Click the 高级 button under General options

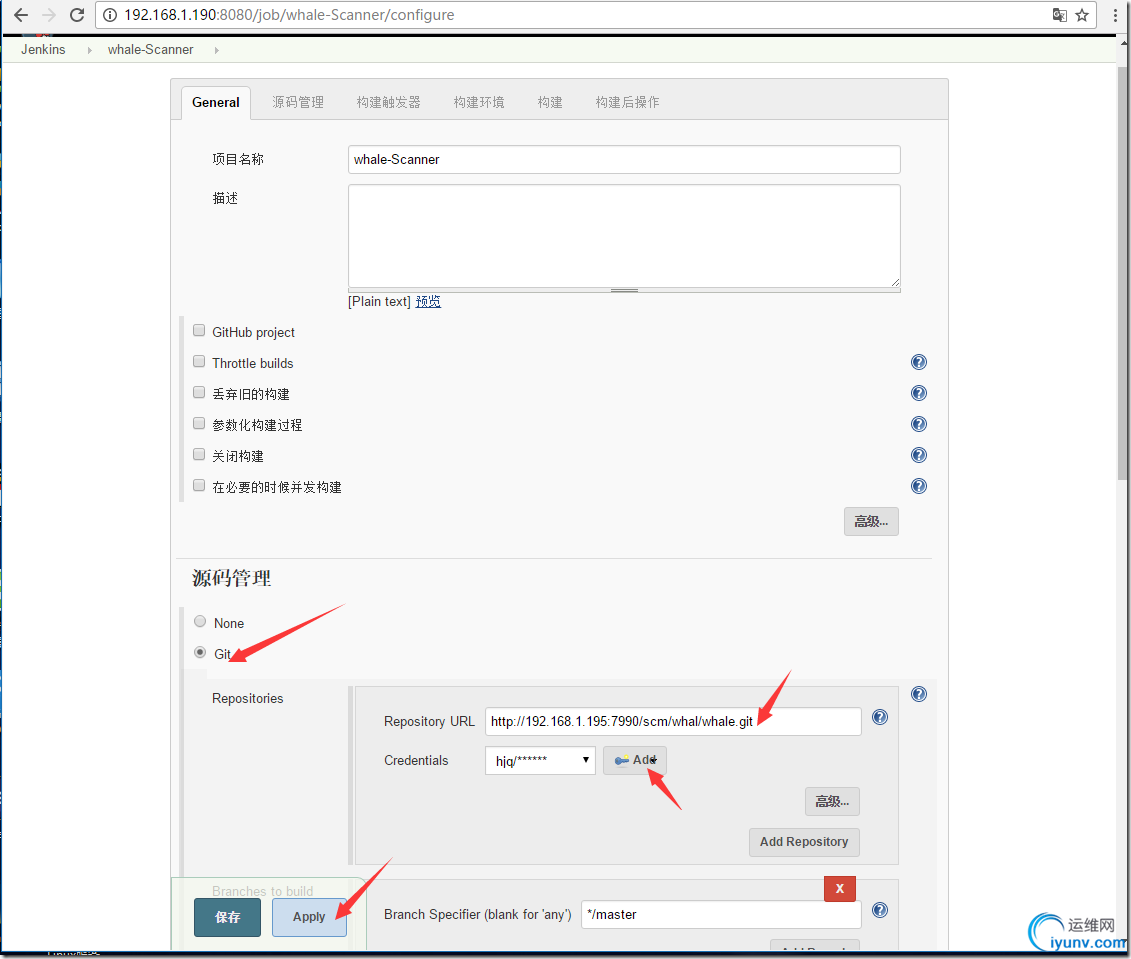871,521
